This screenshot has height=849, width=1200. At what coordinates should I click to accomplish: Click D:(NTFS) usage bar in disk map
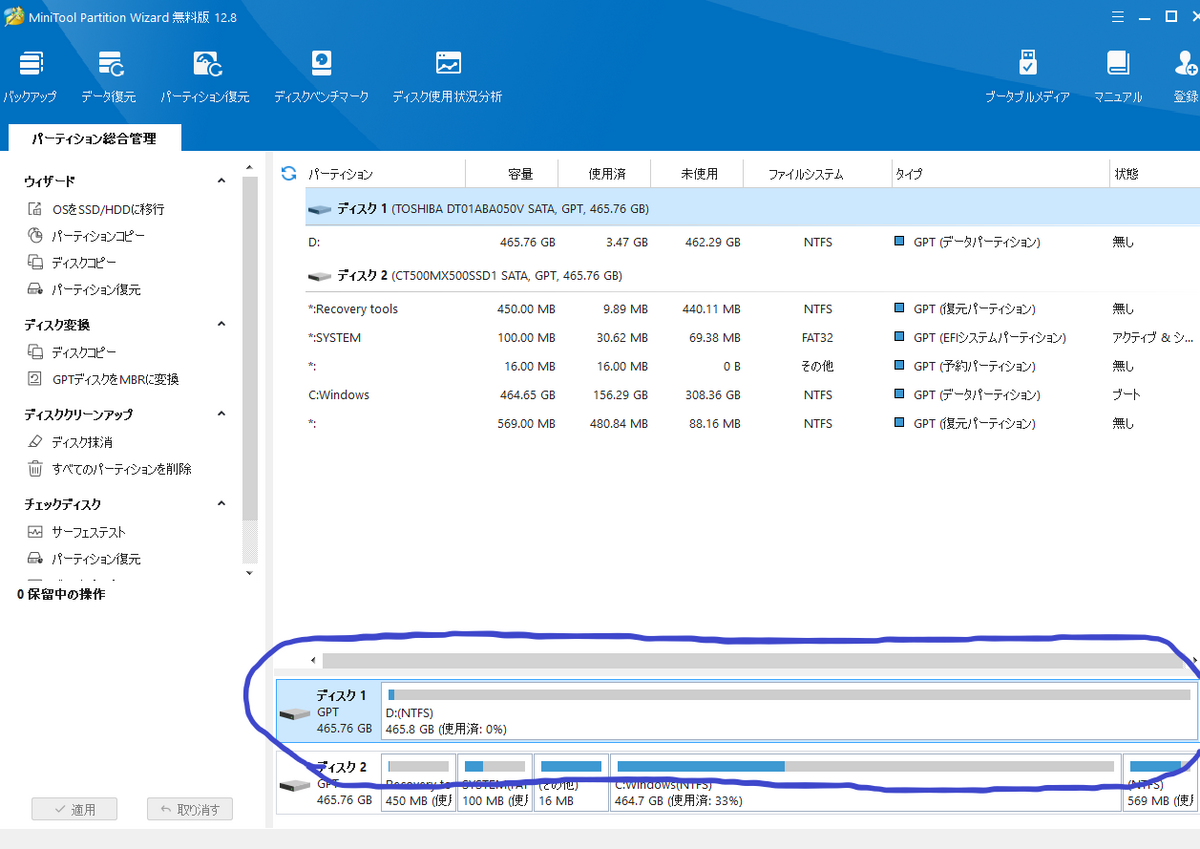click(789, 694)
